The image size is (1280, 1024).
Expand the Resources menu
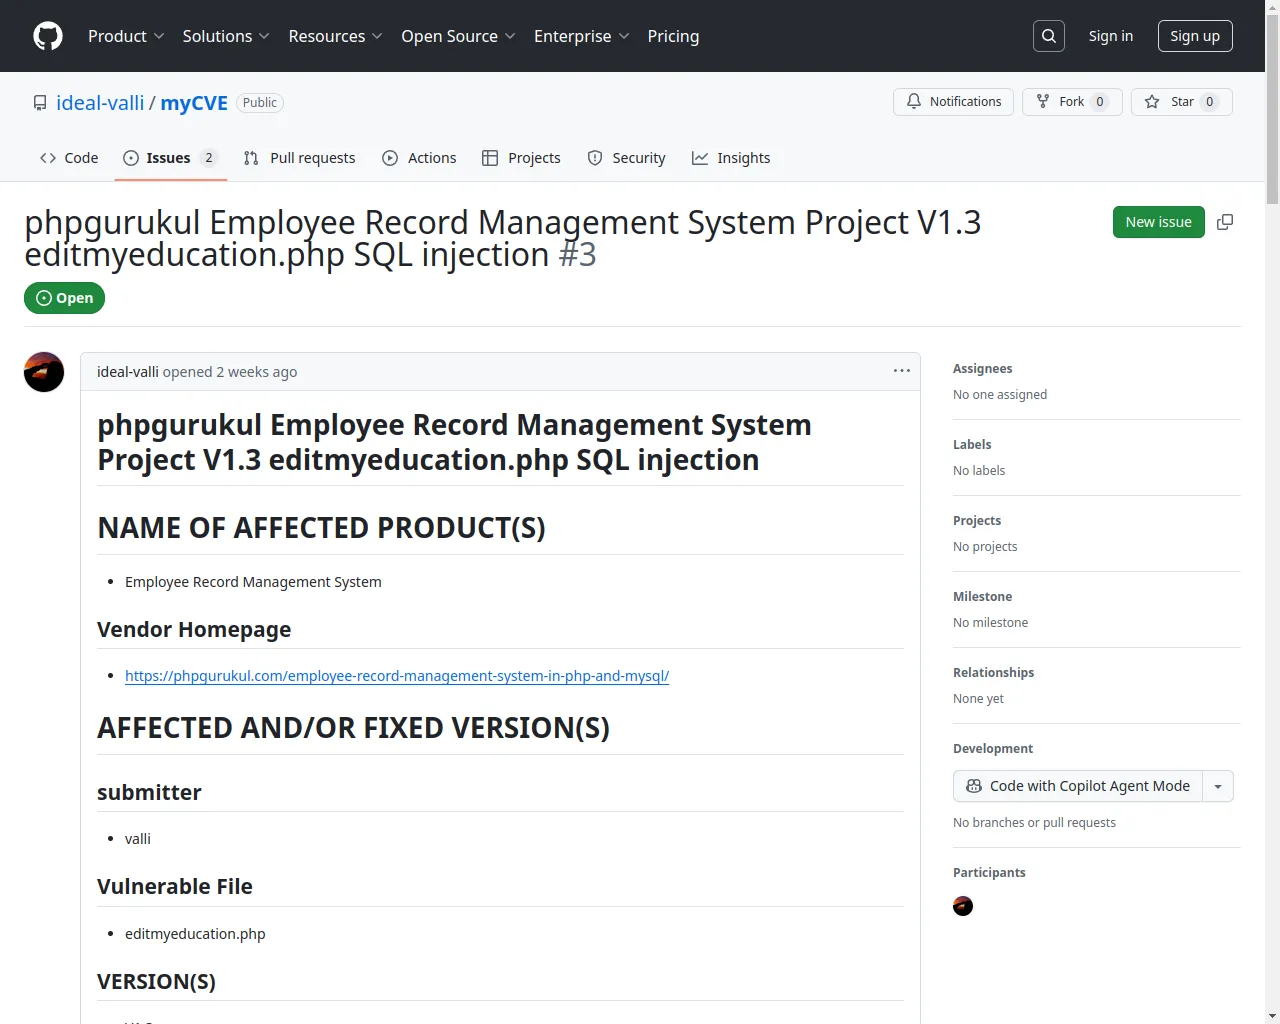tap(335, 36)
